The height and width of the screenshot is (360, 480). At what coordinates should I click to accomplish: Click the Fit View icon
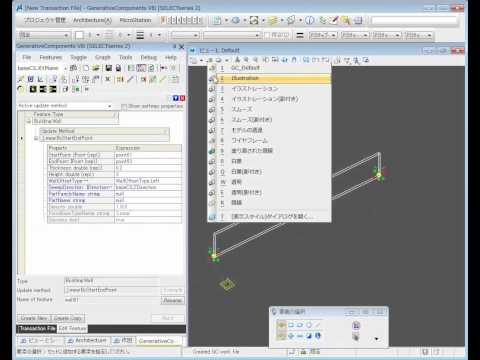(x=275, y=60)
